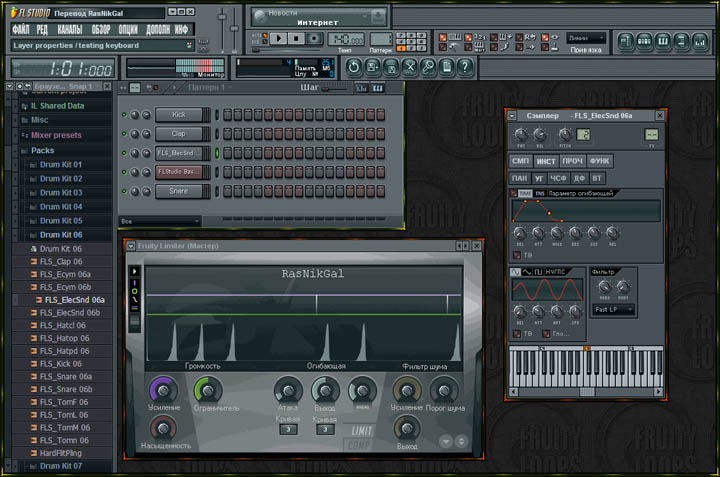Click the download button in news panel
The width and height of the screenshot is (720, 477).
(x=378, y=17)
